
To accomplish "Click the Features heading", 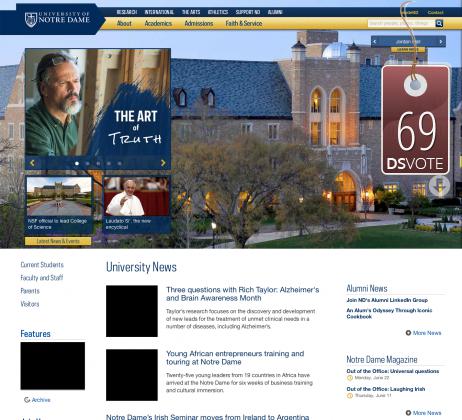I will (x=35, y=334).
